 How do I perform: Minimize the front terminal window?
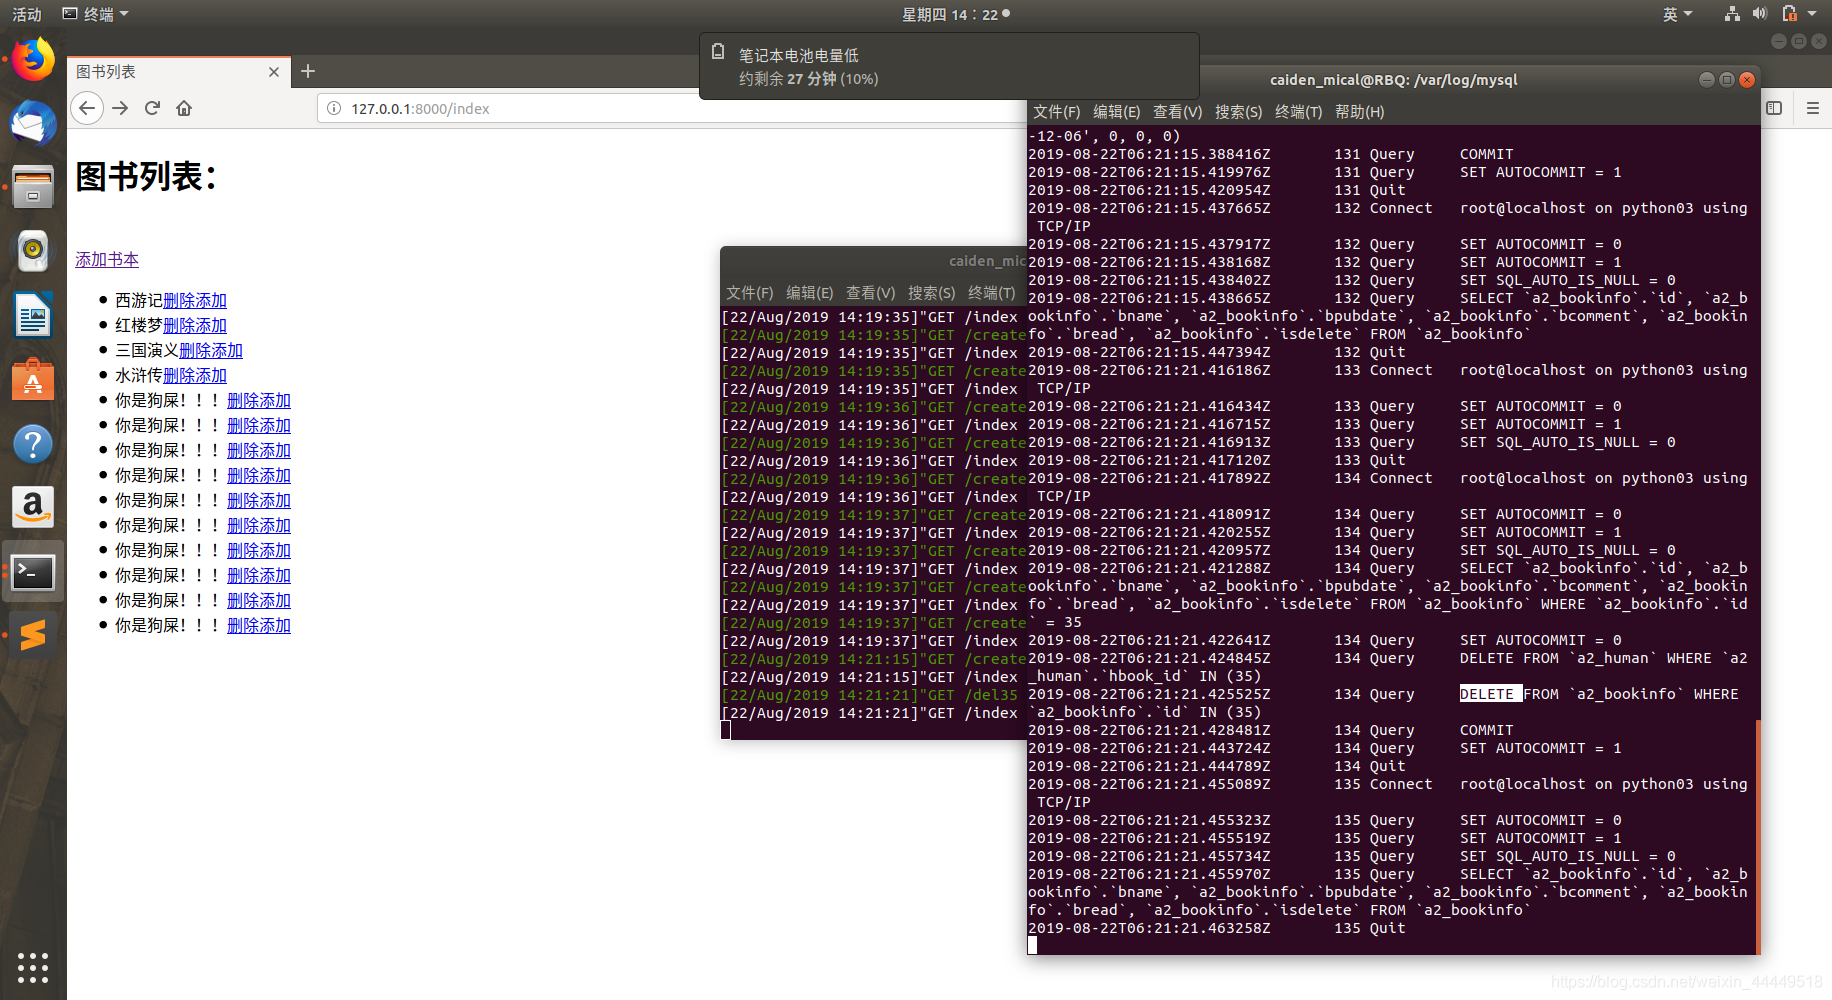(1707, 80)
